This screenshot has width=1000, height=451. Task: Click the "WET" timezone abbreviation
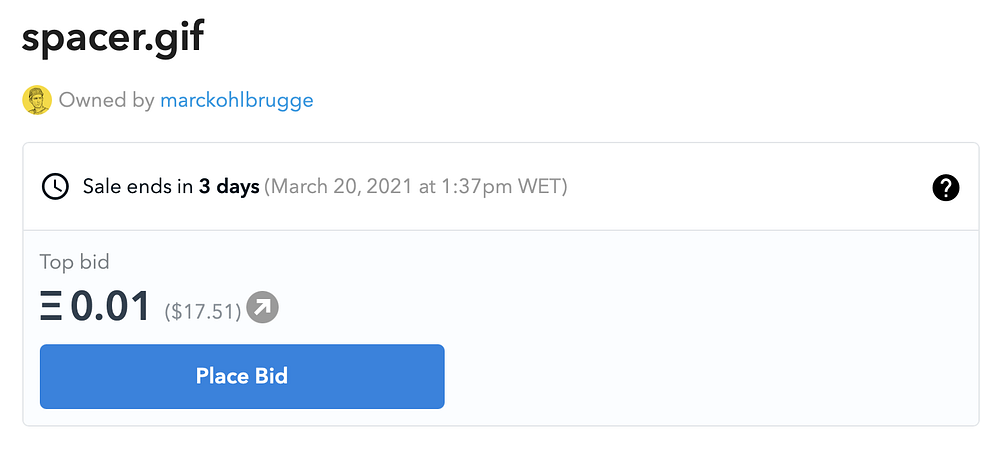click(x=538, y=186)
